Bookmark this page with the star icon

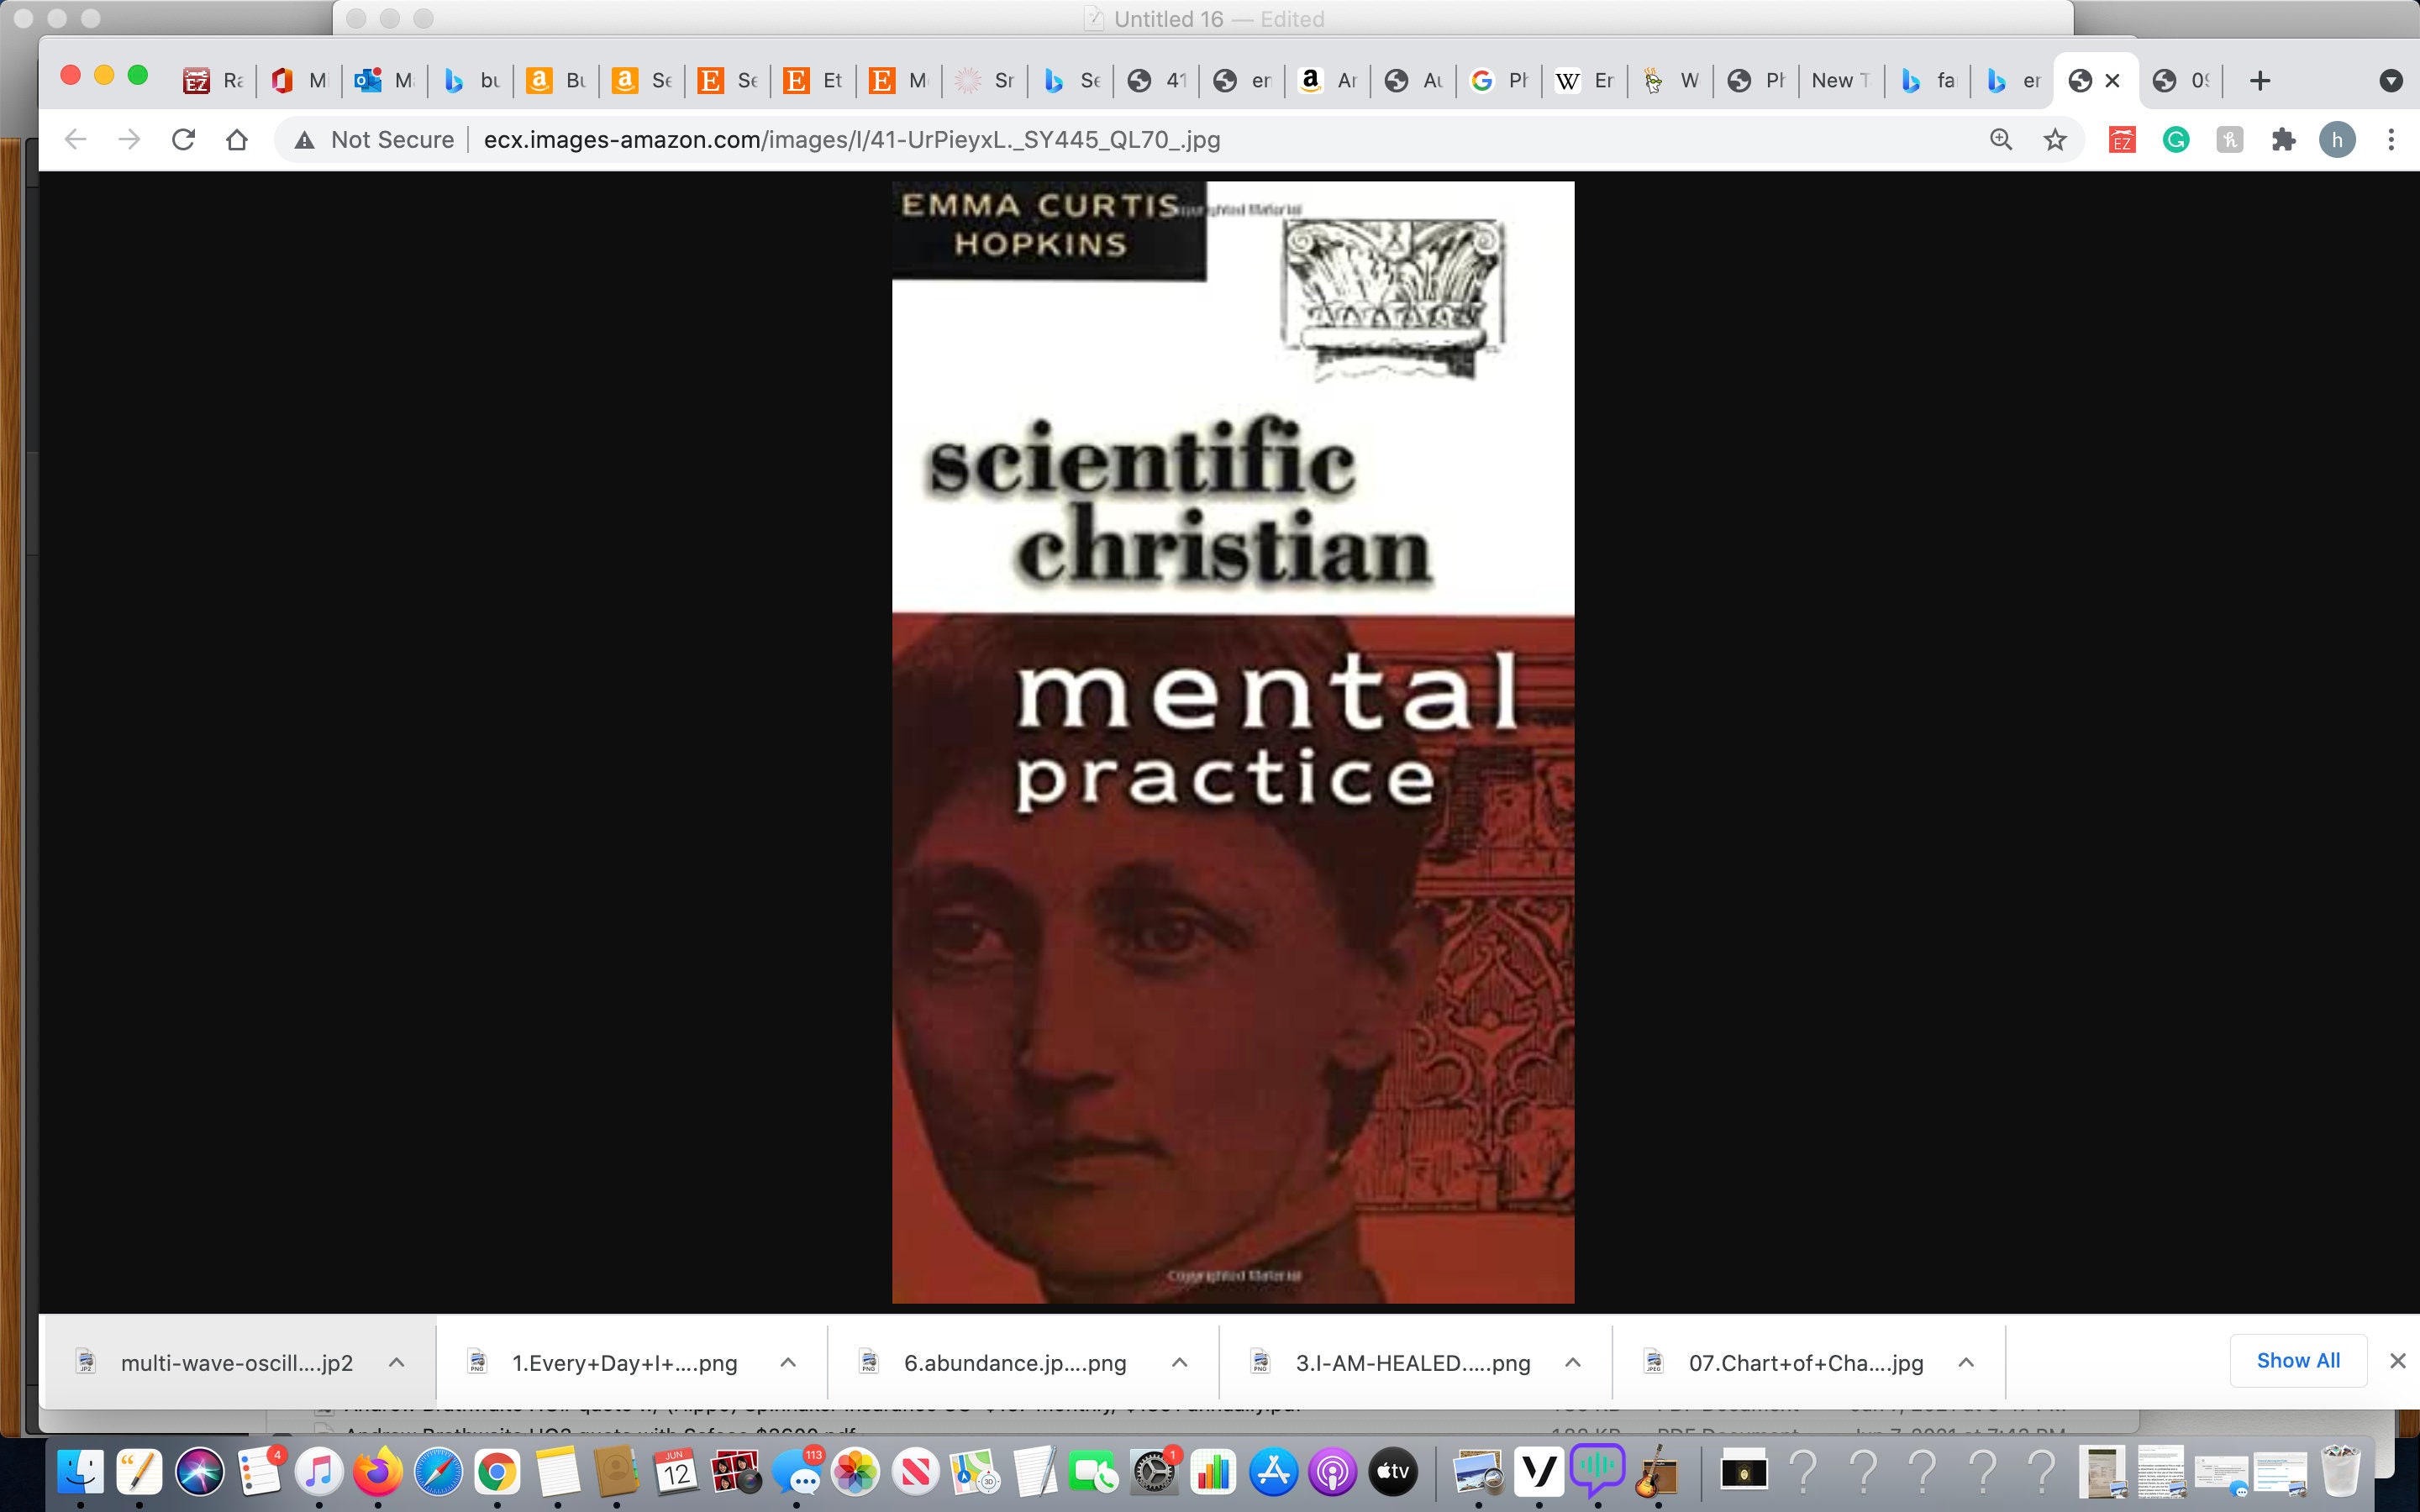point(2055,140)
